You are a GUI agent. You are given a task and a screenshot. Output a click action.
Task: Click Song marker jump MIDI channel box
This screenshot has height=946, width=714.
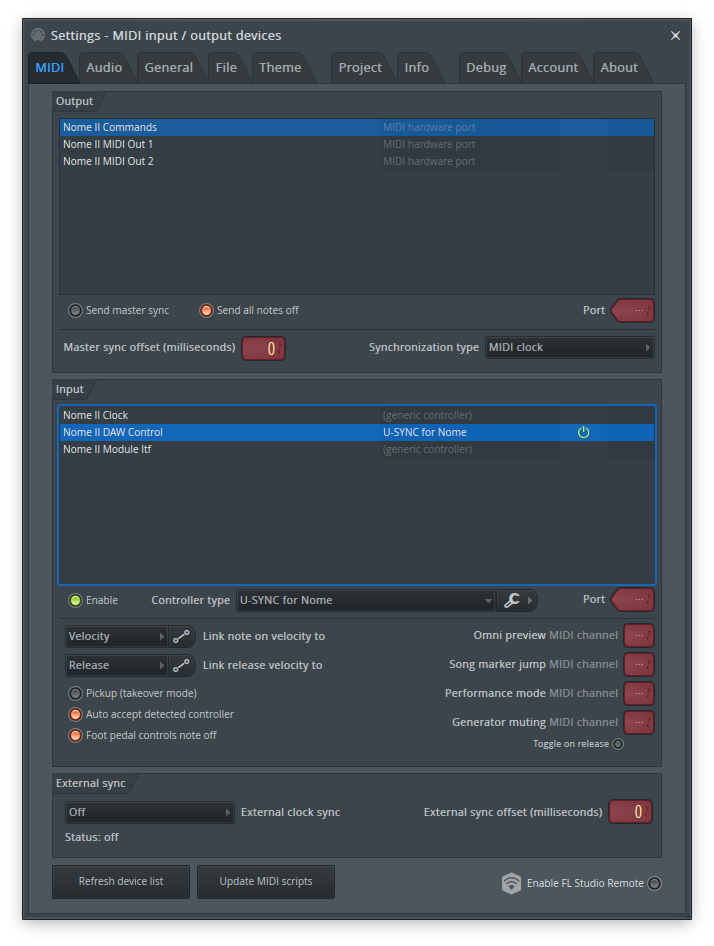coord(639,664)
